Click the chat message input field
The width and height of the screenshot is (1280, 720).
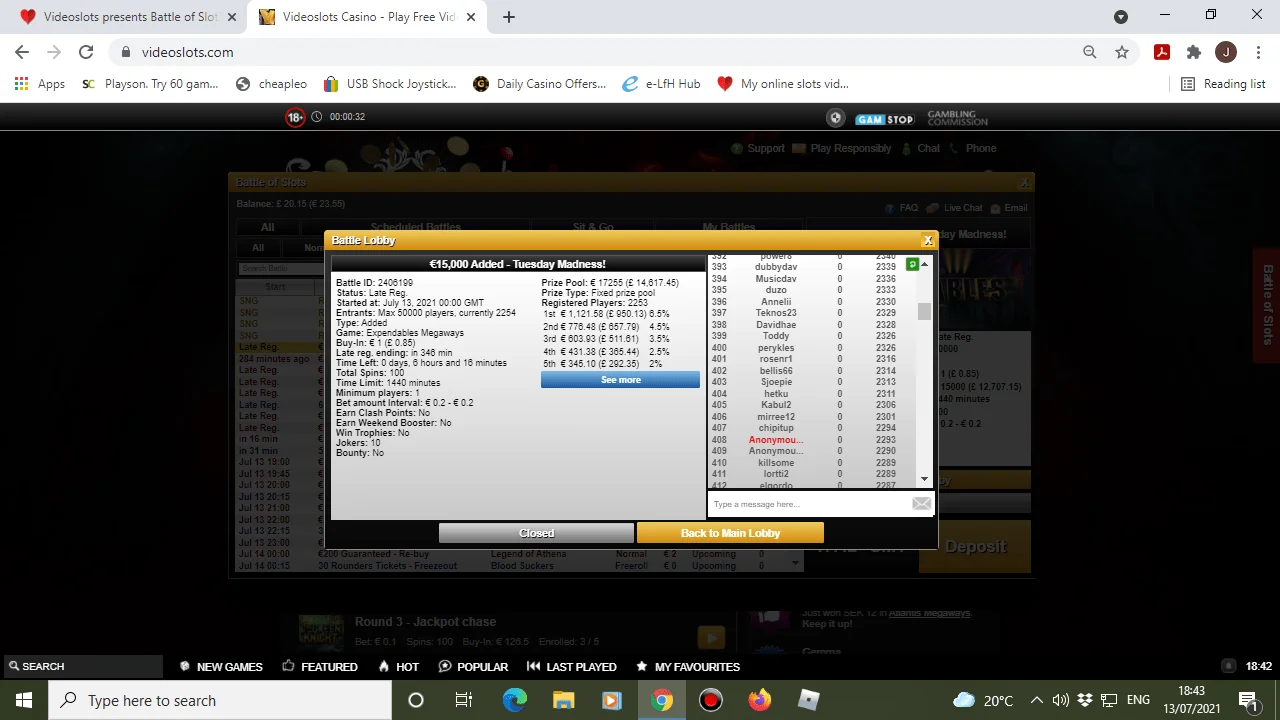coord(808,504)
